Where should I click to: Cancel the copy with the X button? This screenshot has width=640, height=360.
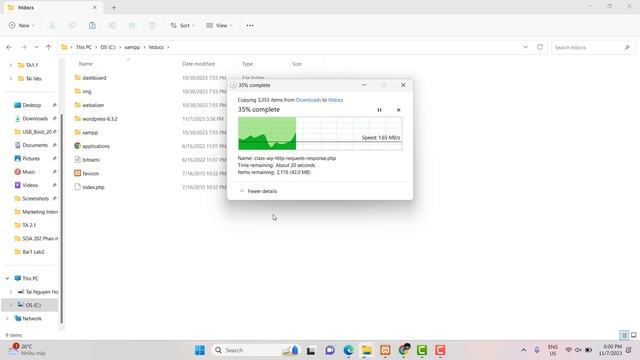pos(398,110)
